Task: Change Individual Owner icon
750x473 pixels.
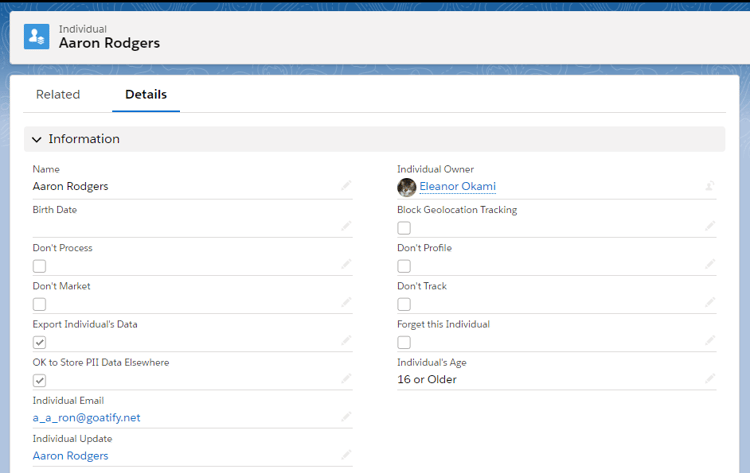Action: [710, 186]
